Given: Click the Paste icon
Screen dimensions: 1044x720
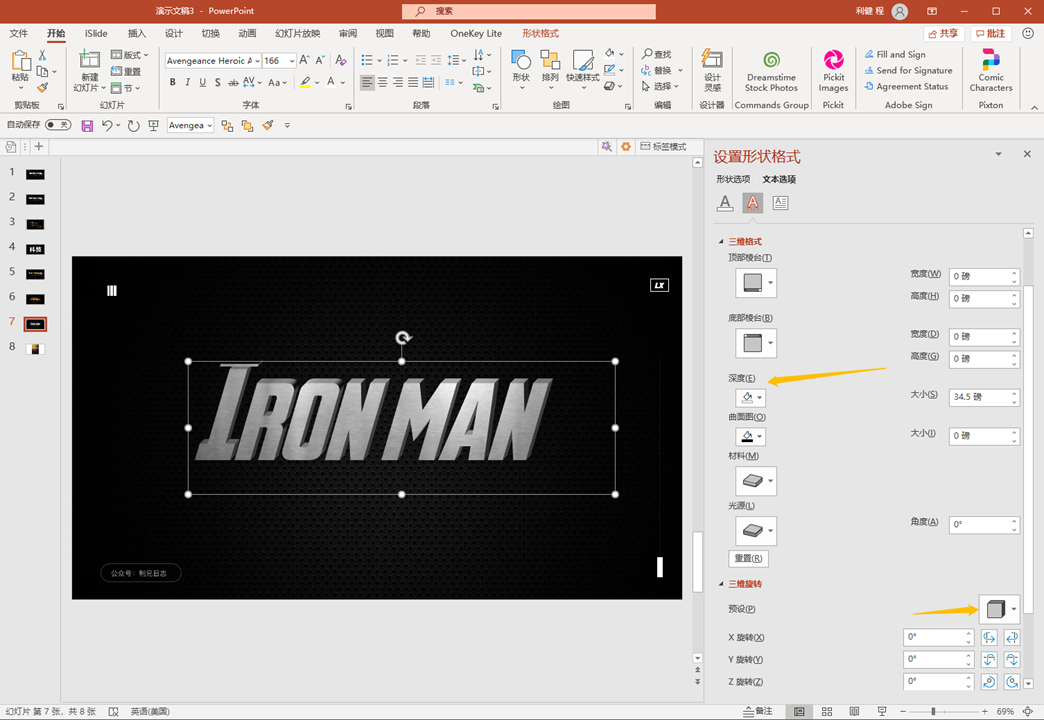Looking at the screenshot, I should (x=21, y=61).
